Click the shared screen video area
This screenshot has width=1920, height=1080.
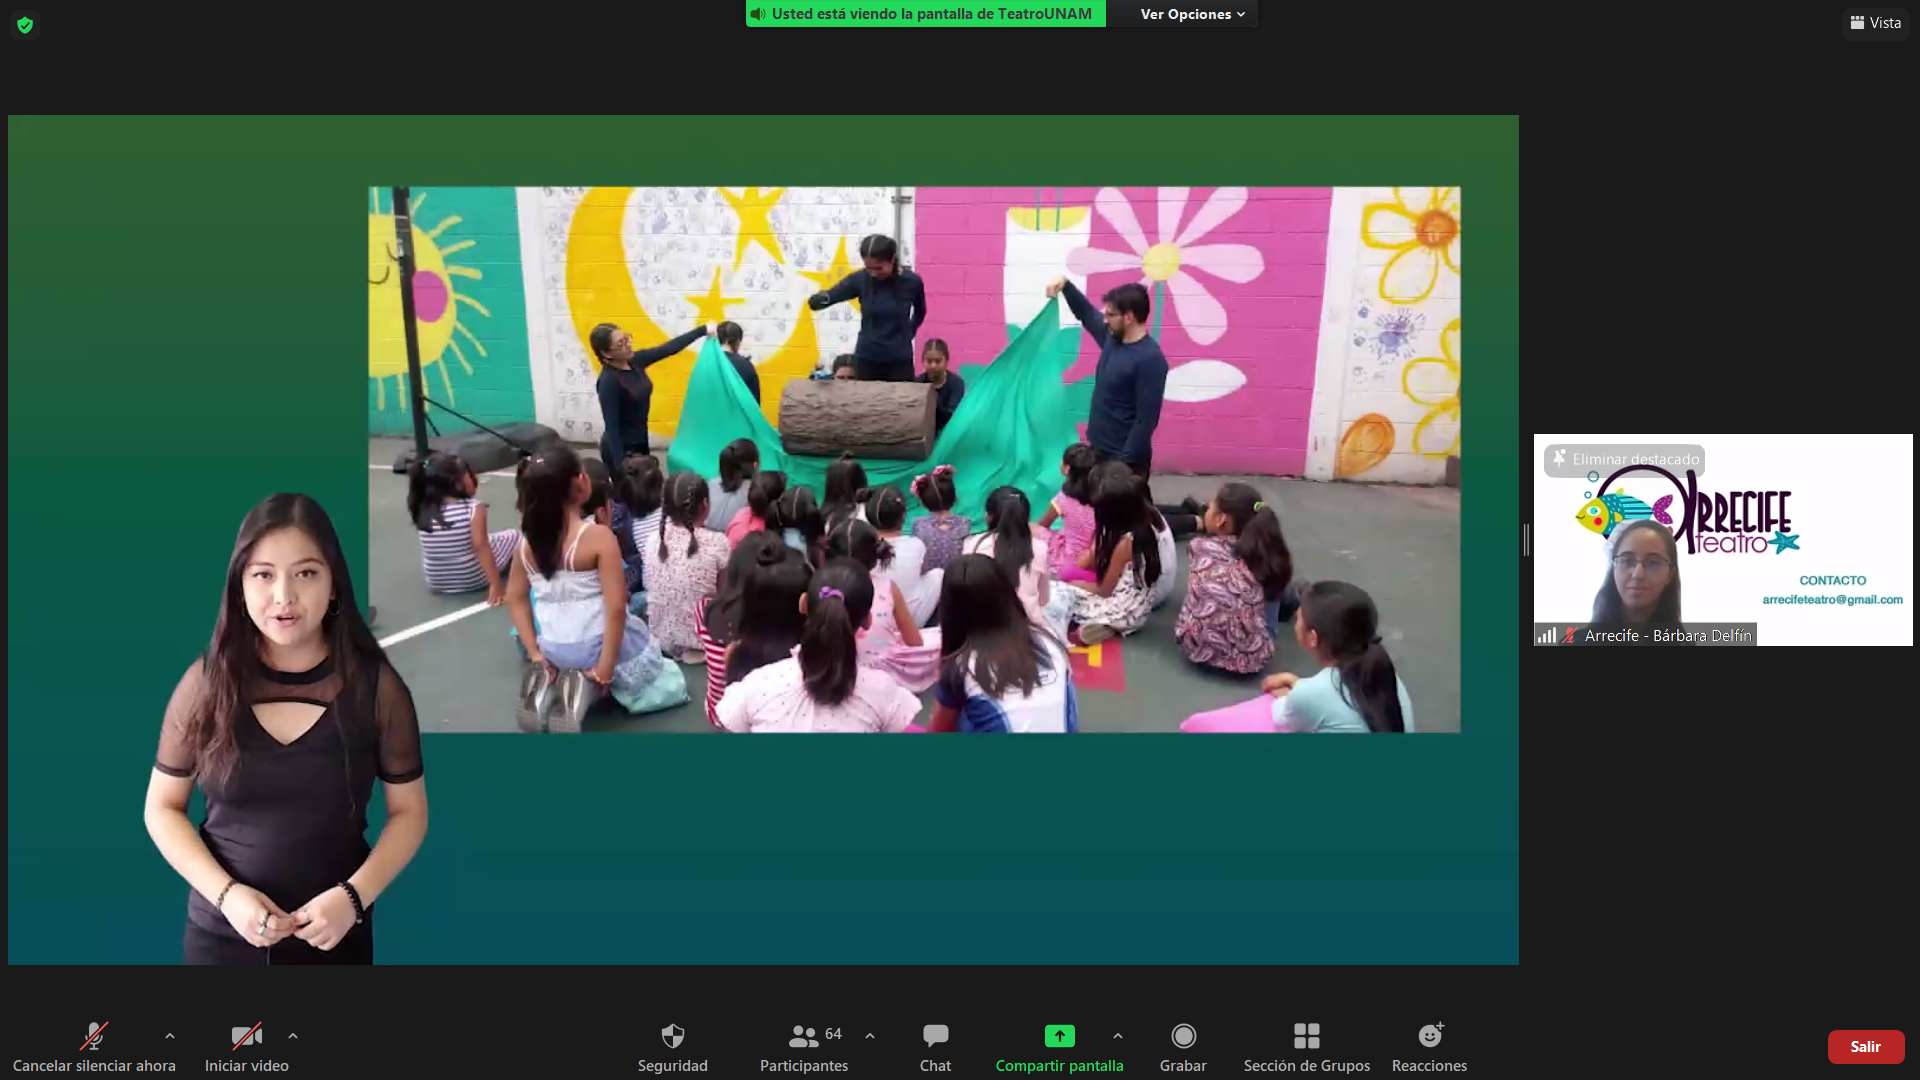pyautogui.click(x=763, y=540)
